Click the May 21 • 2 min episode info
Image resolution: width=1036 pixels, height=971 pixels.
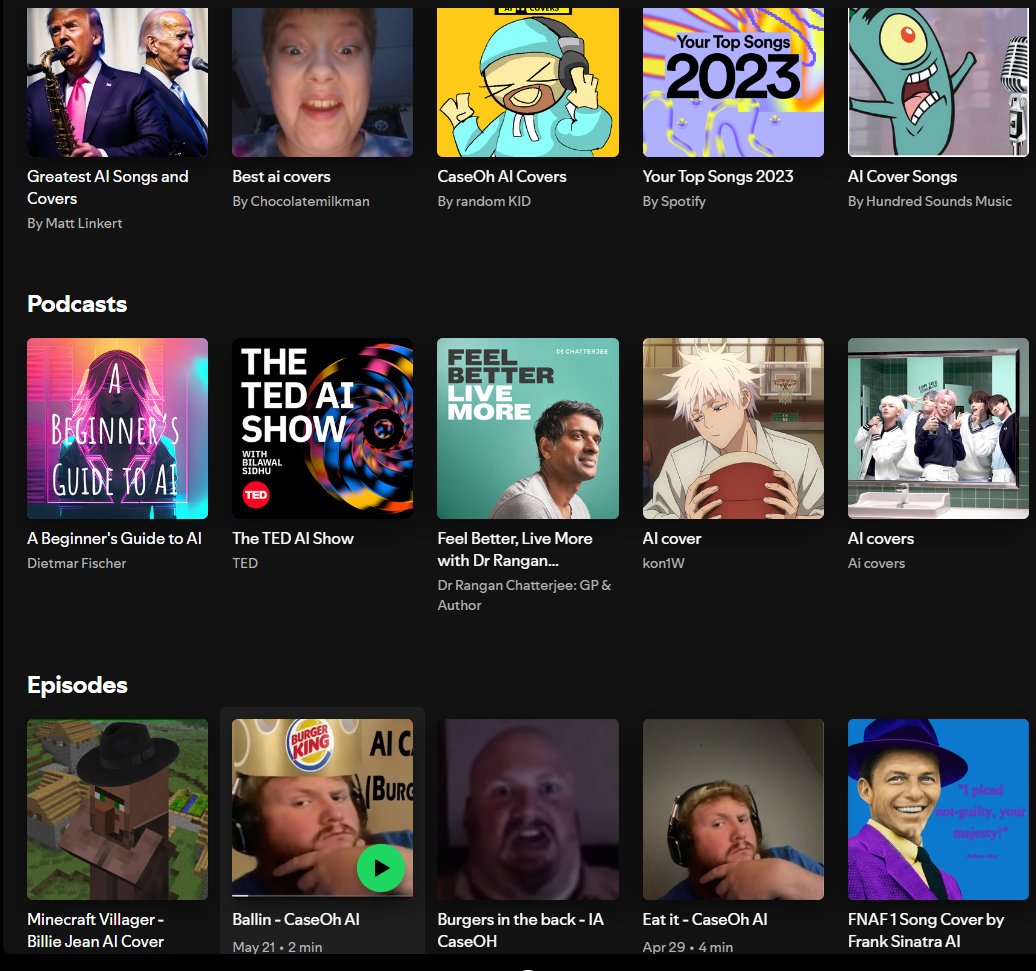(x=278, y=947)
